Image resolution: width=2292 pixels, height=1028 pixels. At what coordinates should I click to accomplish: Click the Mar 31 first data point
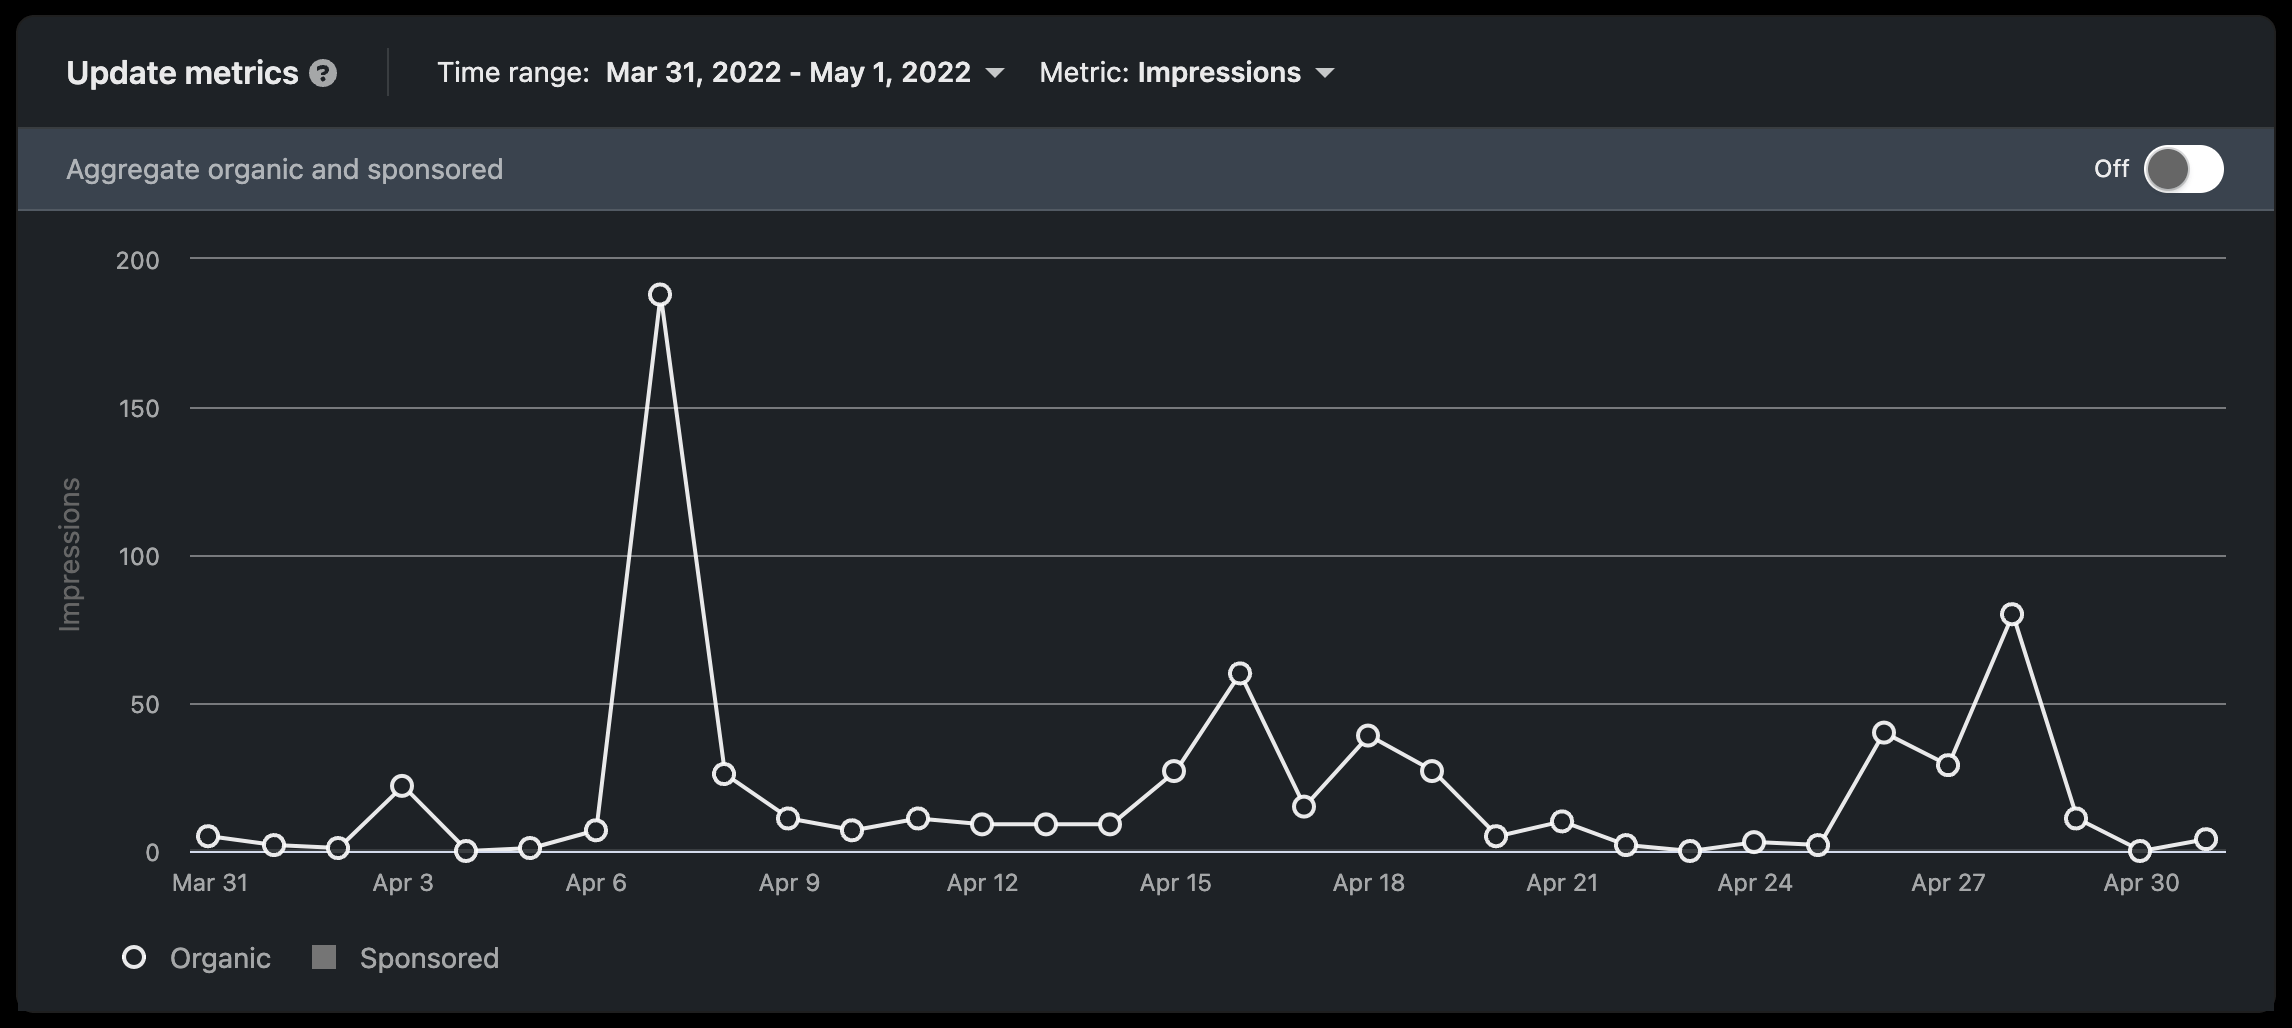click(x=208, y=836)
